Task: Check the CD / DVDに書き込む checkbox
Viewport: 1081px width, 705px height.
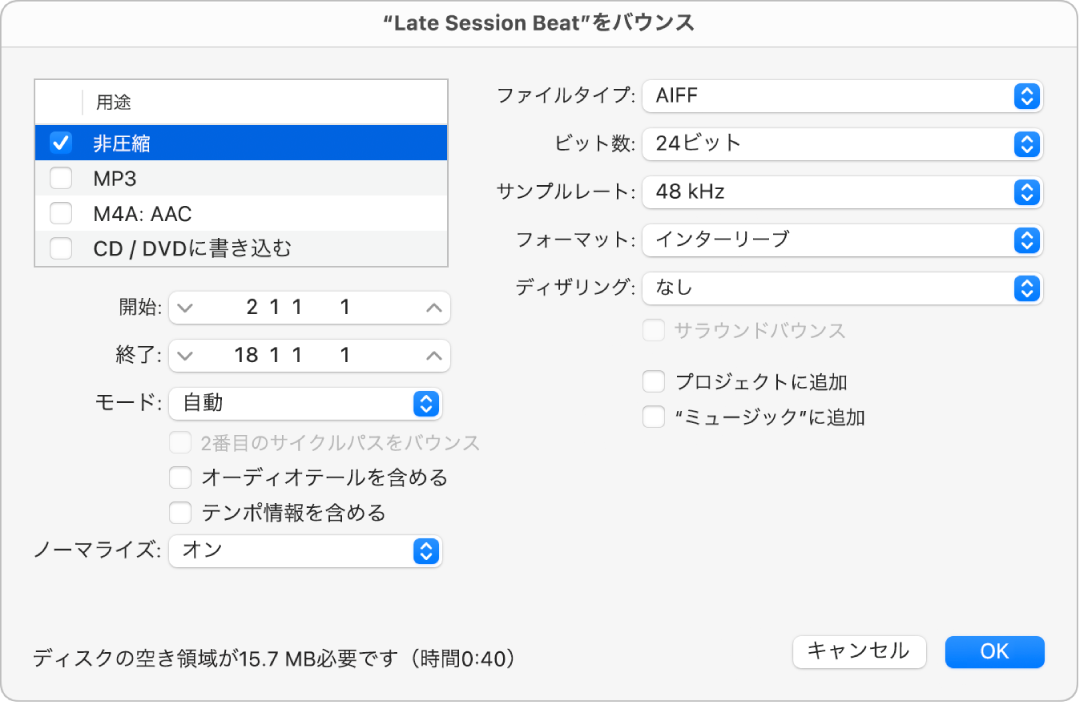Action: (x=61, y=248)
